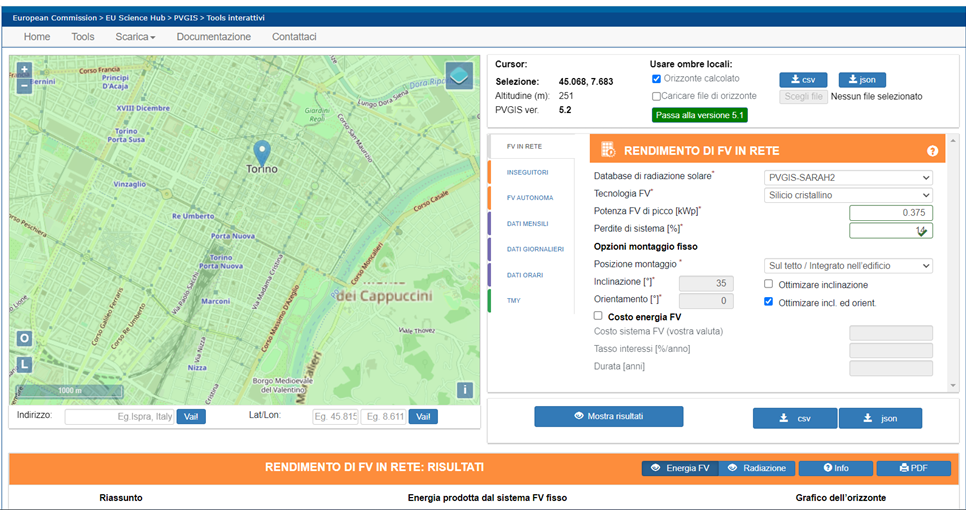Click the grid PV icon in the orange header
This screenshot has height=510, width=966.
pyautogui.click(x=607, y=150)
